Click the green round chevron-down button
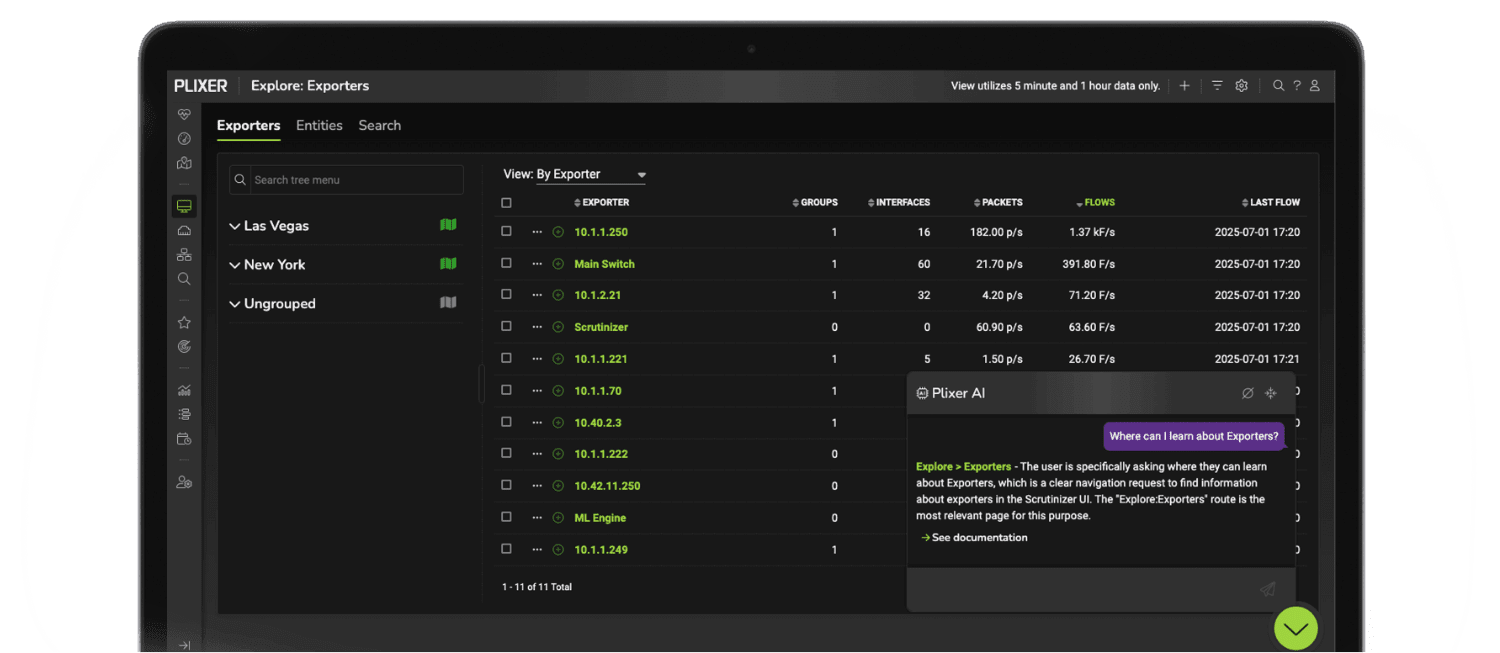 click(x=1296, y=629)
